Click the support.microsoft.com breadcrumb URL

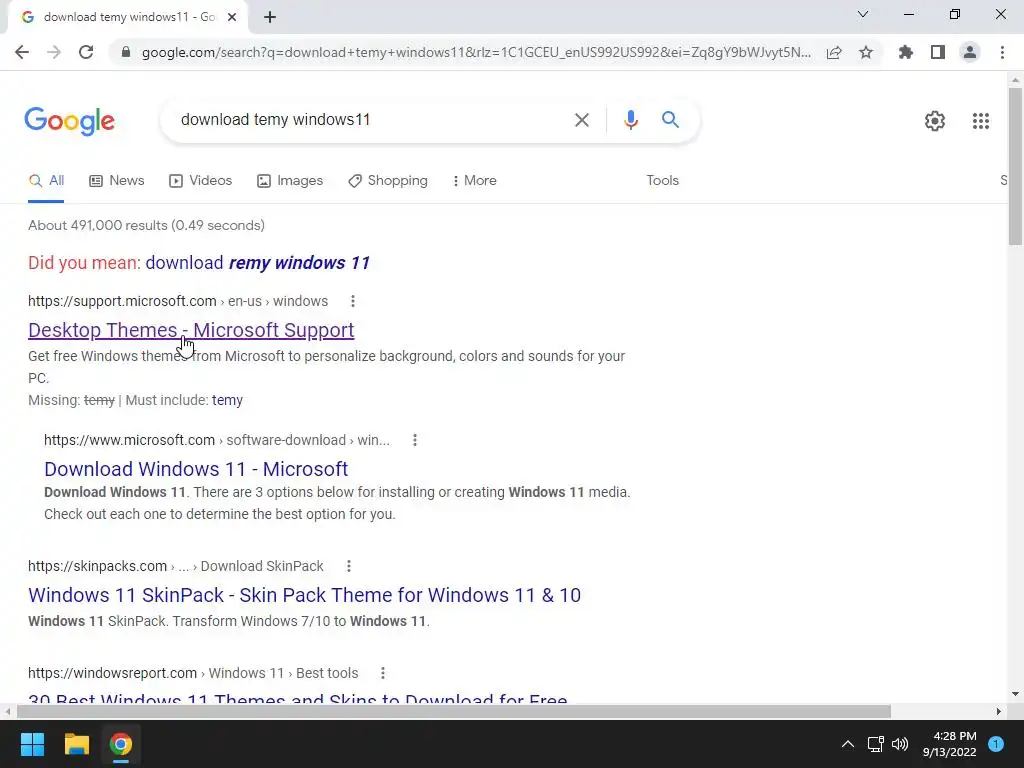tap(178, 302)
